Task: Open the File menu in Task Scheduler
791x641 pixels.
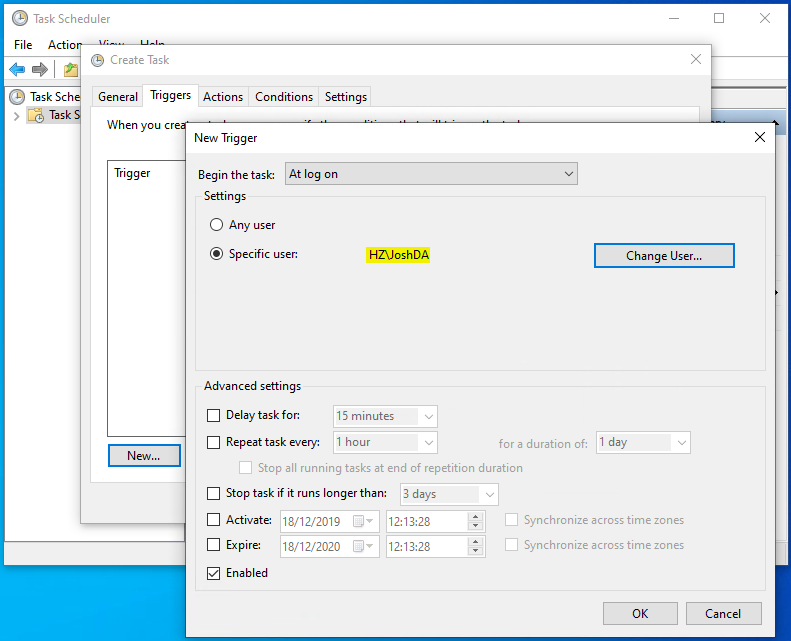Action: [23, 44]
